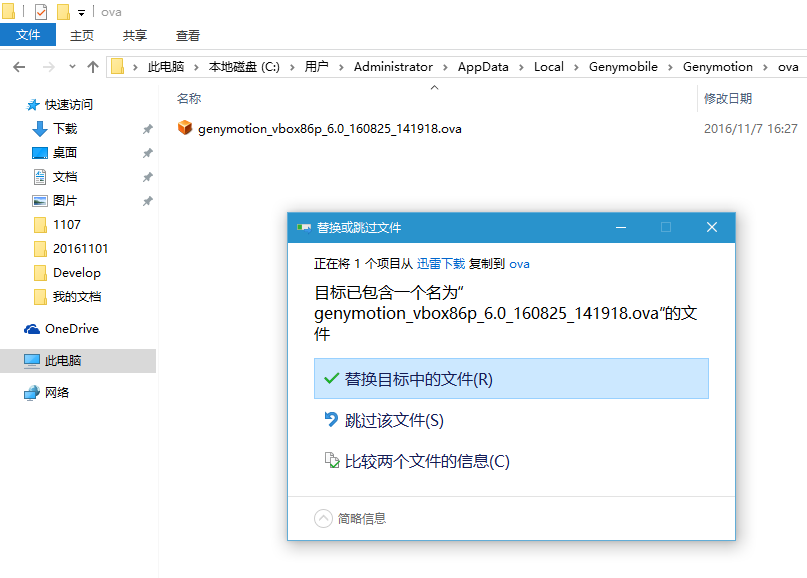The height and width of the screenshot is (578, 807).
Task: Switch to the 查看 ribbon tab
Action: click(188, 35)
